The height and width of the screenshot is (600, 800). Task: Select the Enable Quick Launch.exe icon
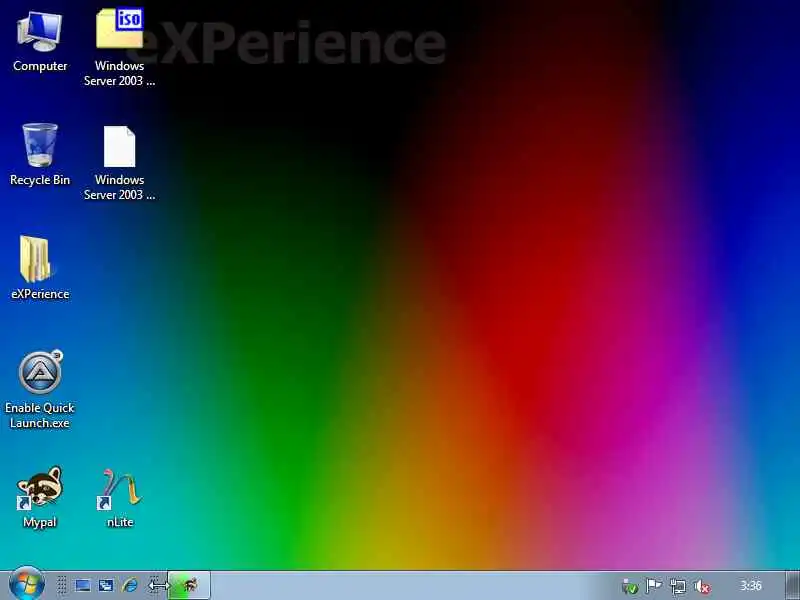tap(40, 372)
